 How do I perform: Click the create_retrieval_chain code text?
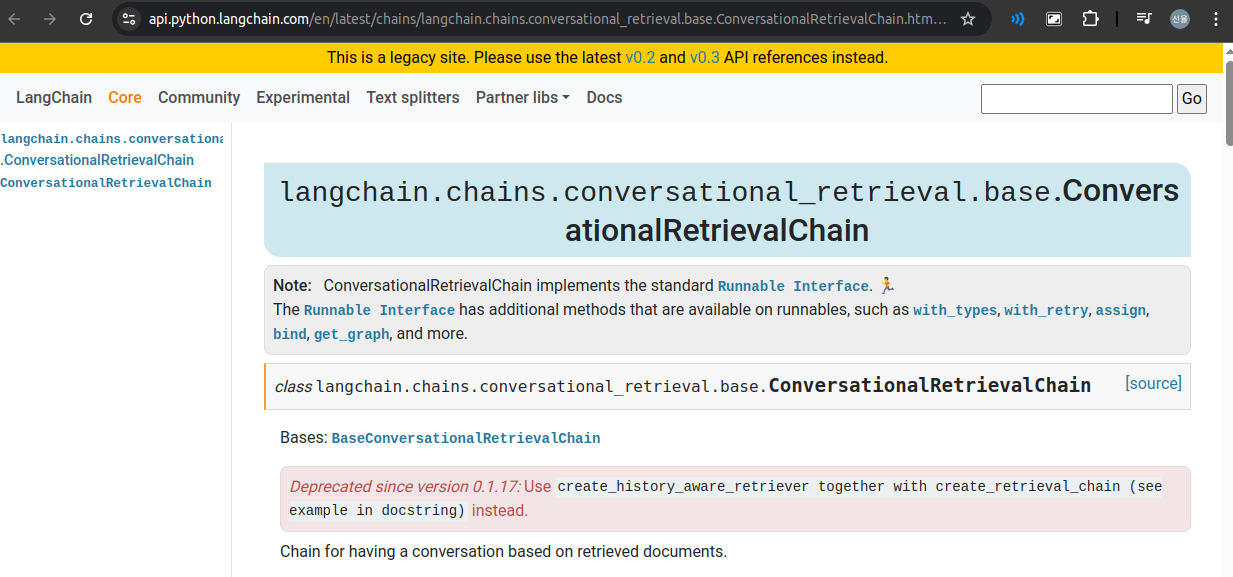click(x=1027, y=486)
